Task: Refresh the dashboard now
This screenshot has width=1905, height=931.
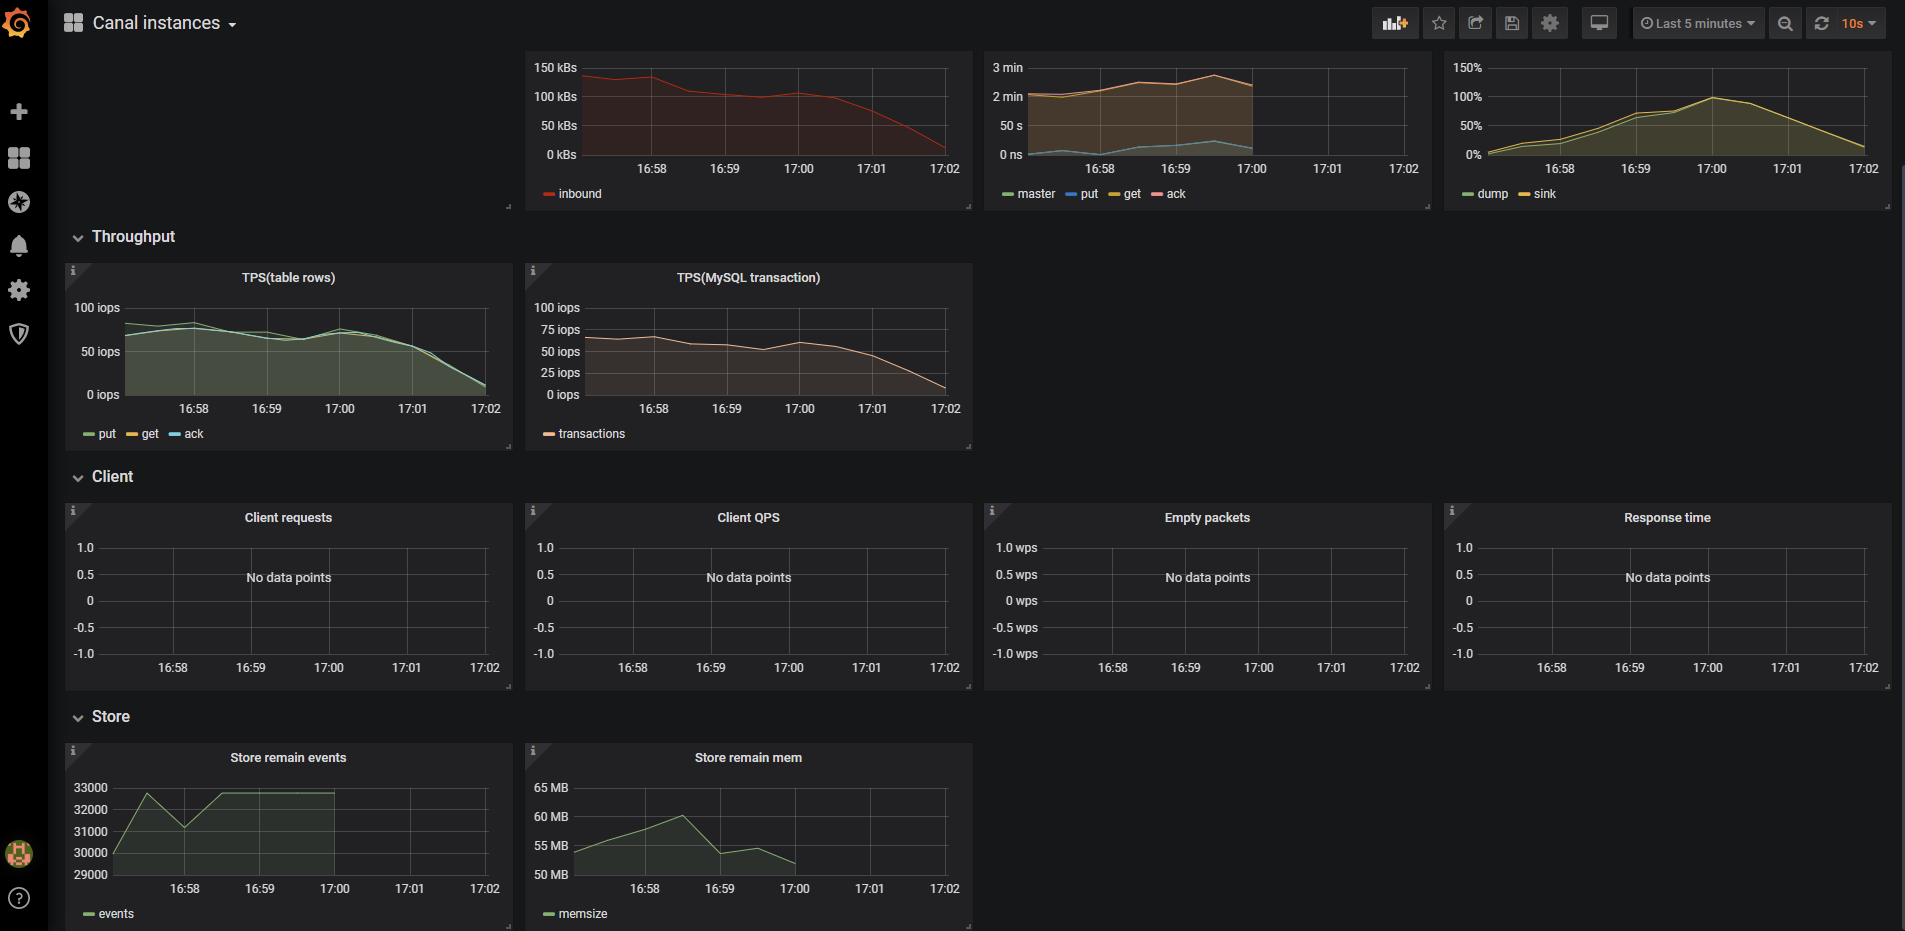Action: point(1822,23)
